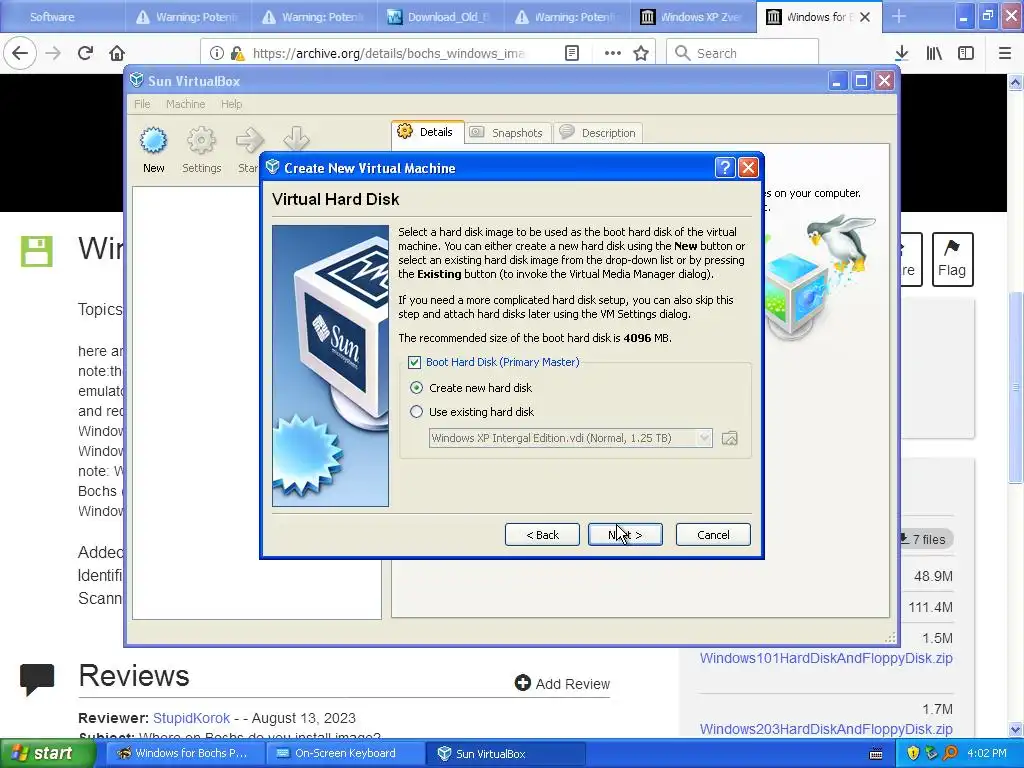The image size is (1024, 768).
Task: Toggle Firefox sidebar icon
Action: 966,53
